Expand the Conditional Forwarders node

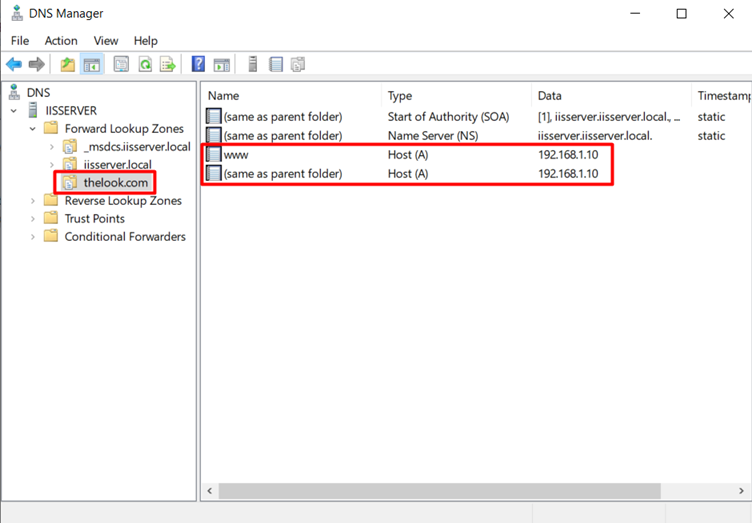[x=33, y=236]
